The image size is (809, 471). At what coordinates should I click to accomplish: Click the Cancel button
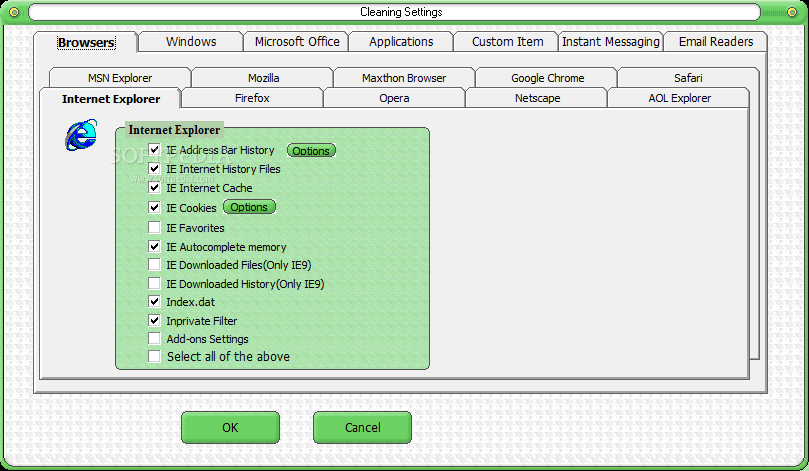(362, 427)
